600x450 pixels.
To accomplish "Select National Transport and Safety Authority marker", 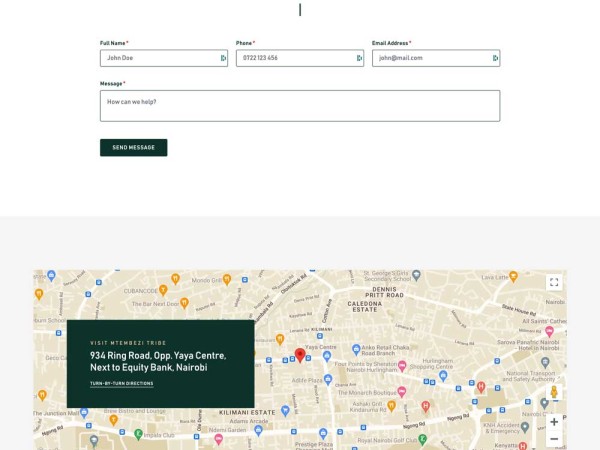I will [x=545, y=362].
